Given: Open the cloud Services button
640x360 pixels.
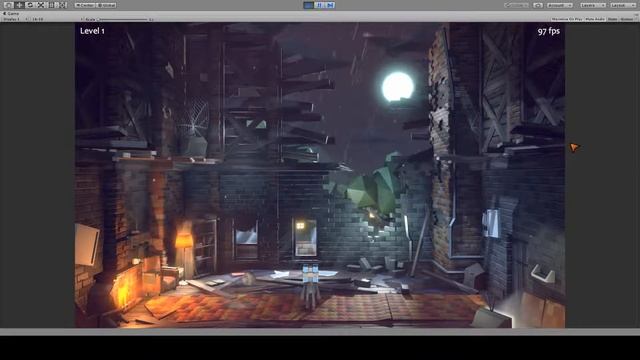Looking at the screenshot, I should (538, 5).
